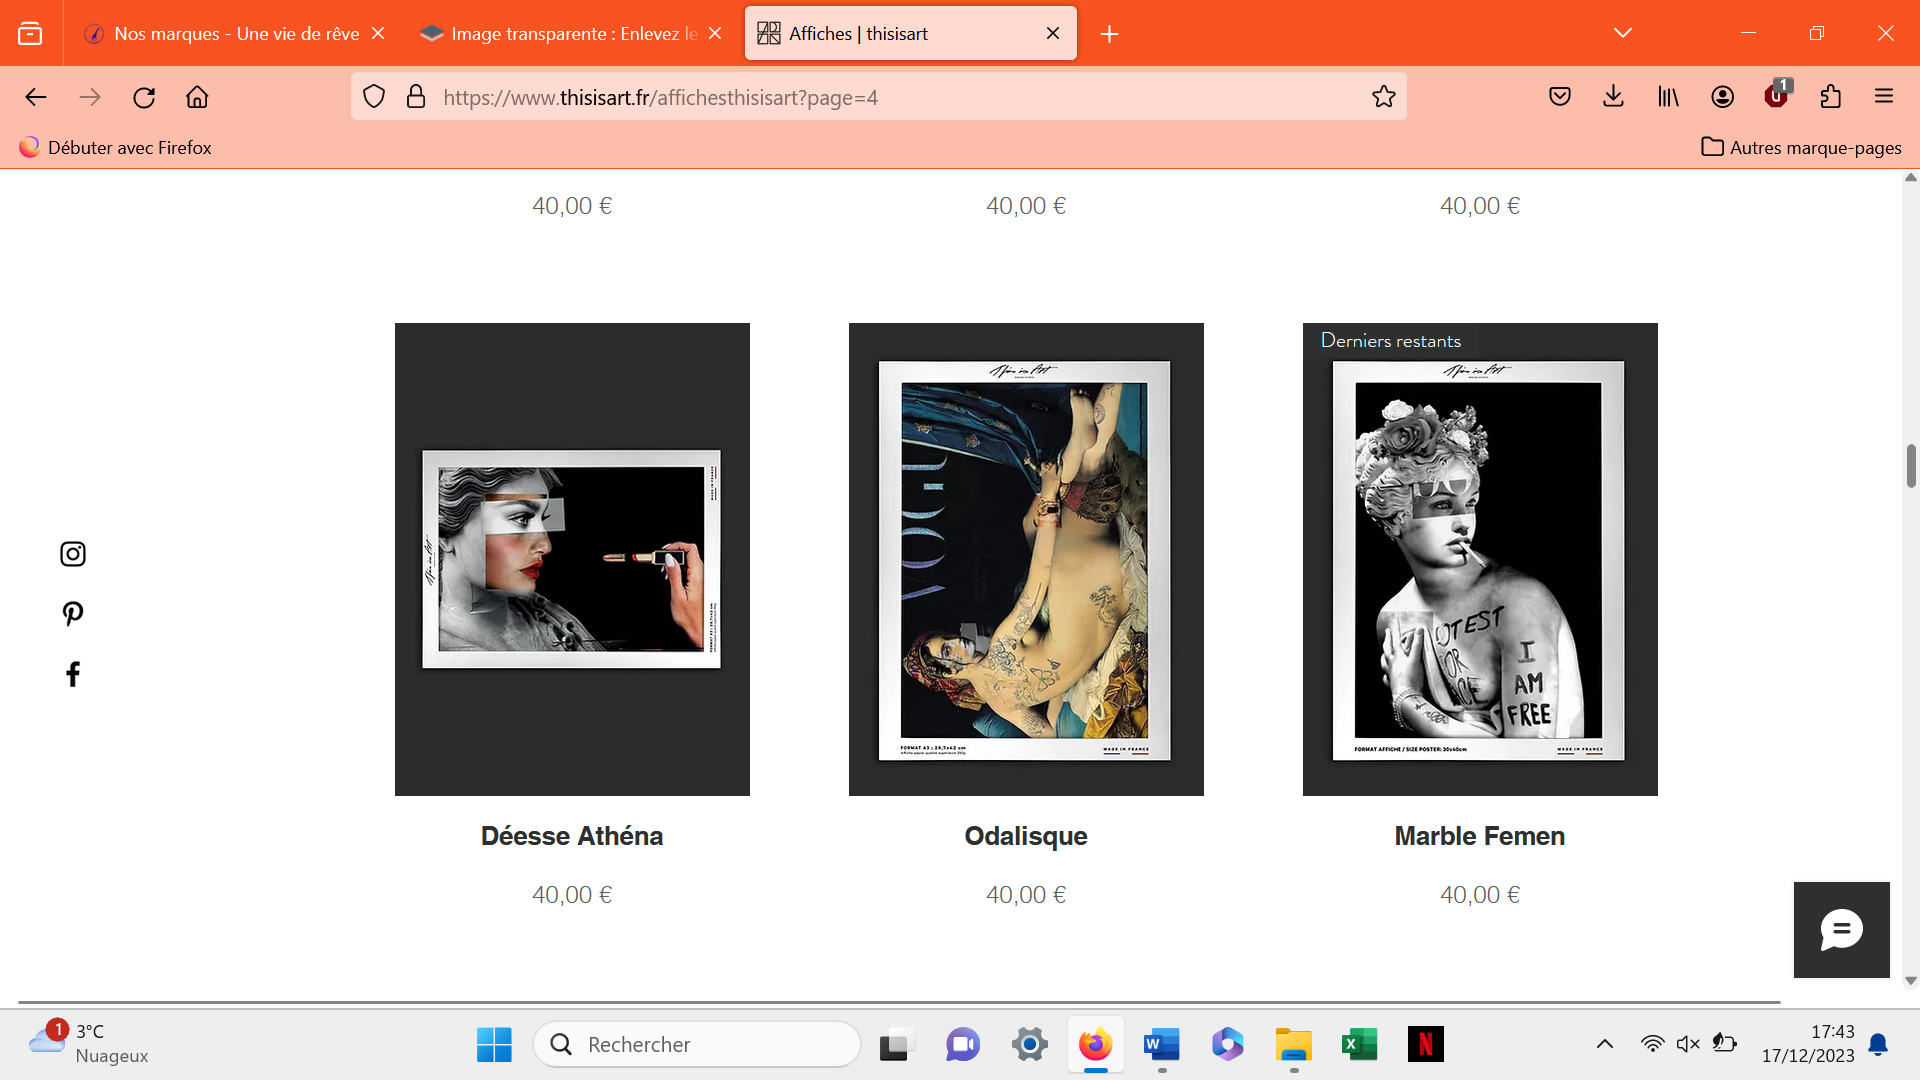The image size is (1920, 1080).
Task: Open Netflix from the taskbar
Action: tap(1425, 1045)
